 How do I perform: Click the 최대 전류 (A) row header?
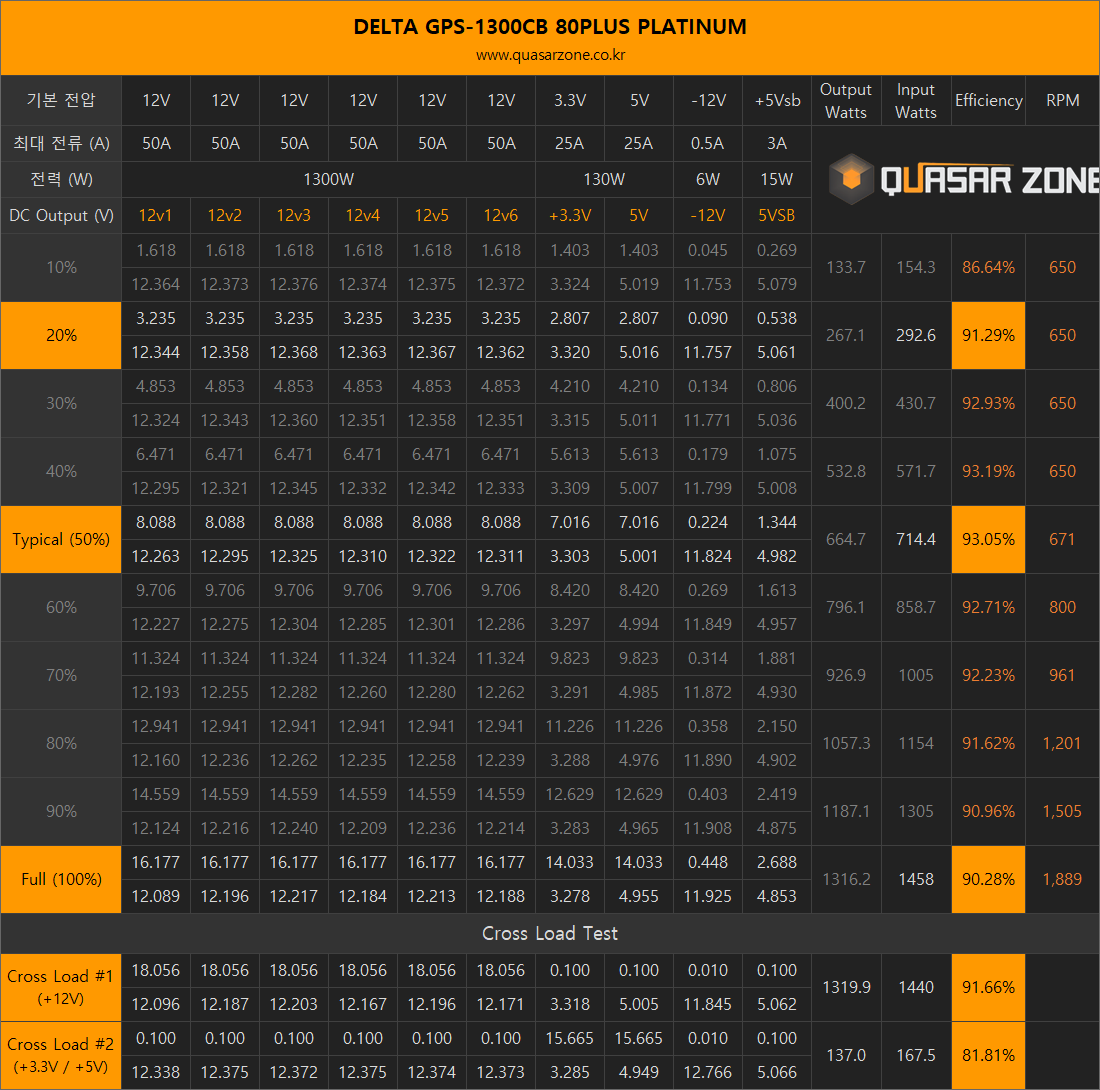61,144
